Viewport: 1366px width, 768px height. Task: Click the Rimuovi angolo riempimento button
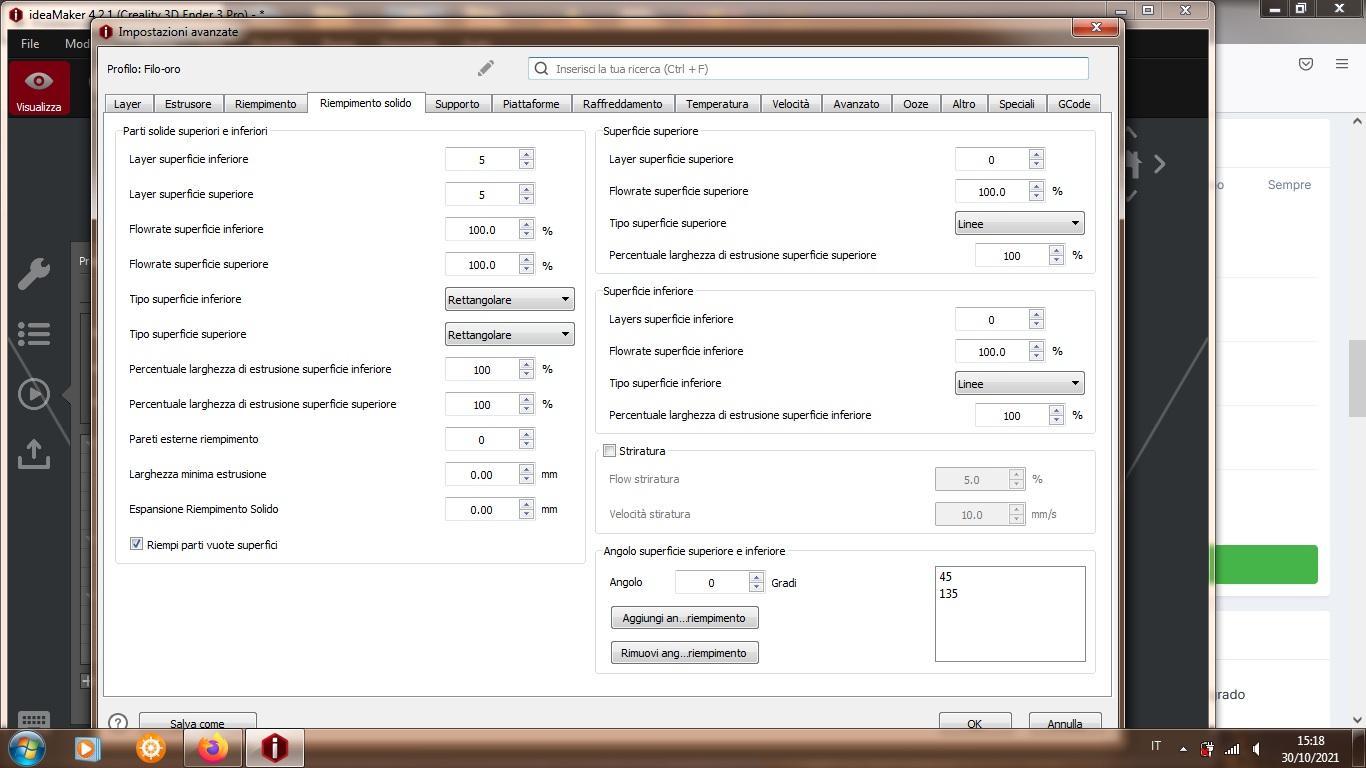click(x=684, y=653)
